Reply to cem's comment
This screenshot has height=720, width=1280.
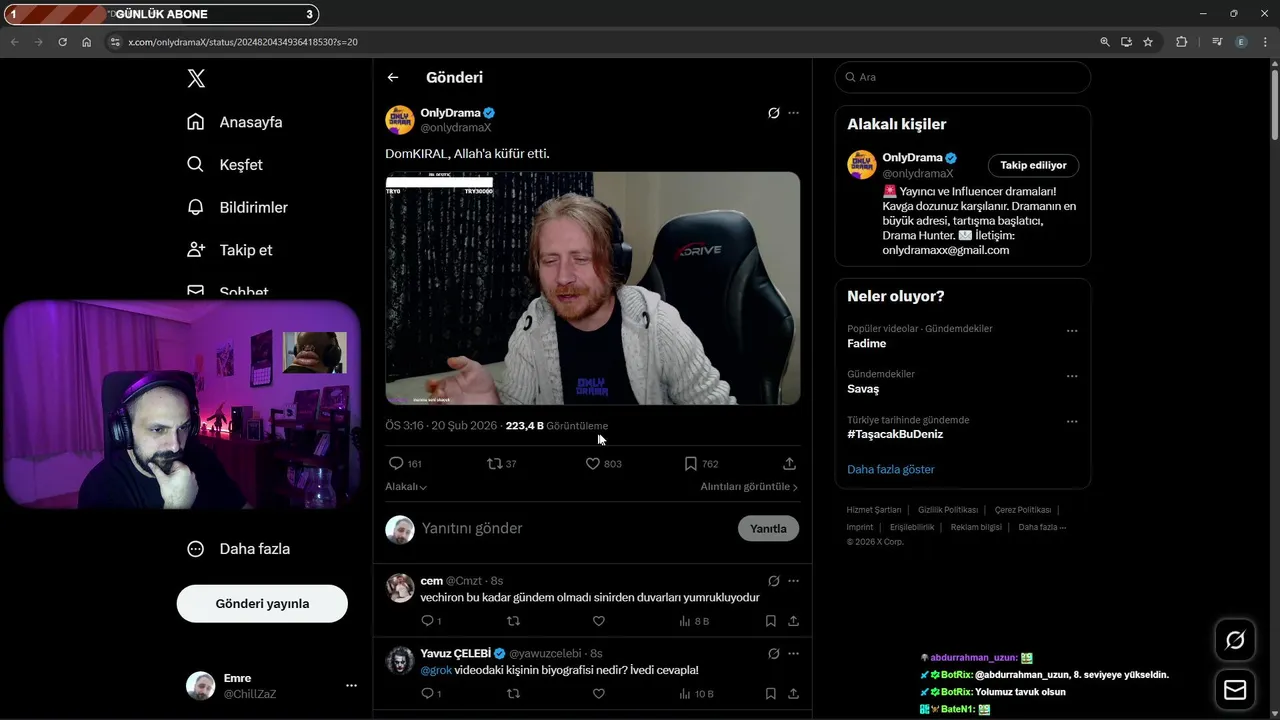[x=430, y=621]
